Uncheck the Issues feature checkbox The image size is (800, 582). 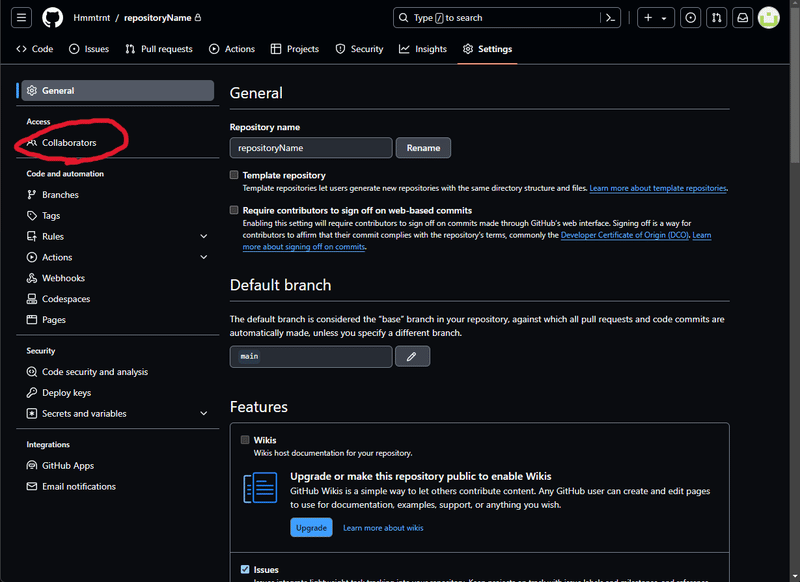coord(245,569)
